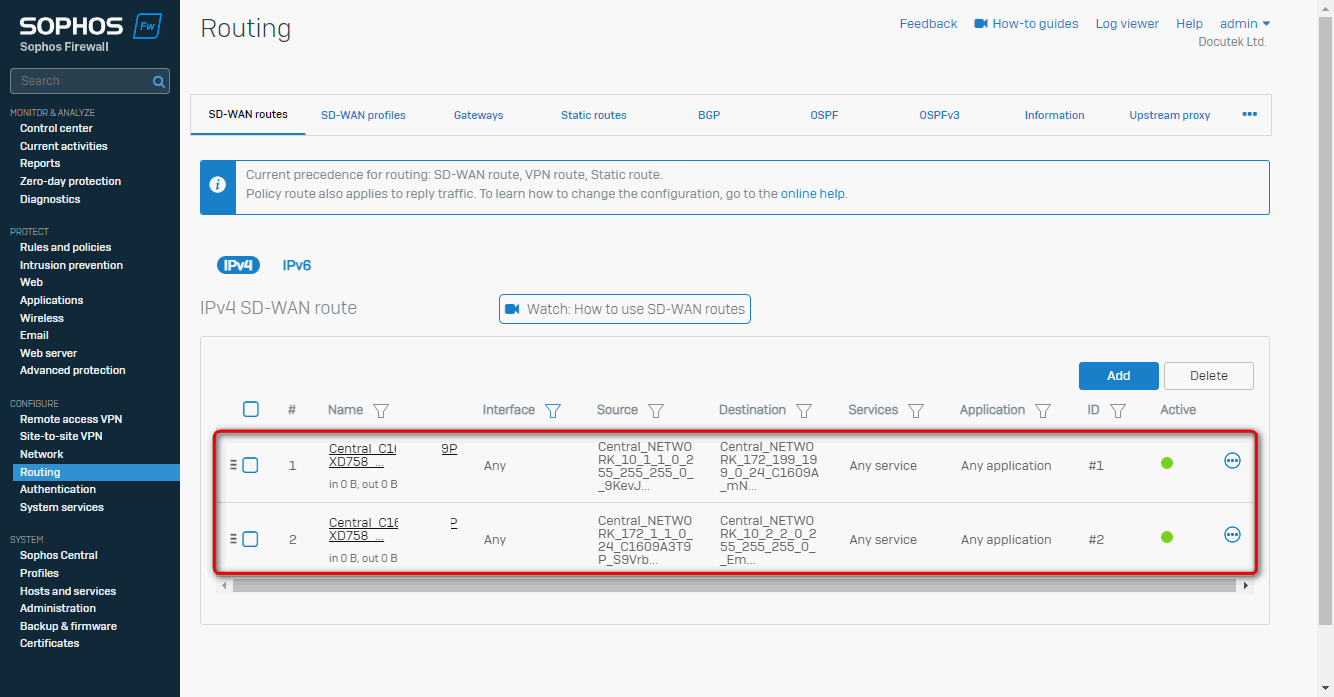Image resolution: width=1334 pixels, height=697 pixels.
Task: Open Diagnostics in sidebar
Action: [x=50, y=199]
